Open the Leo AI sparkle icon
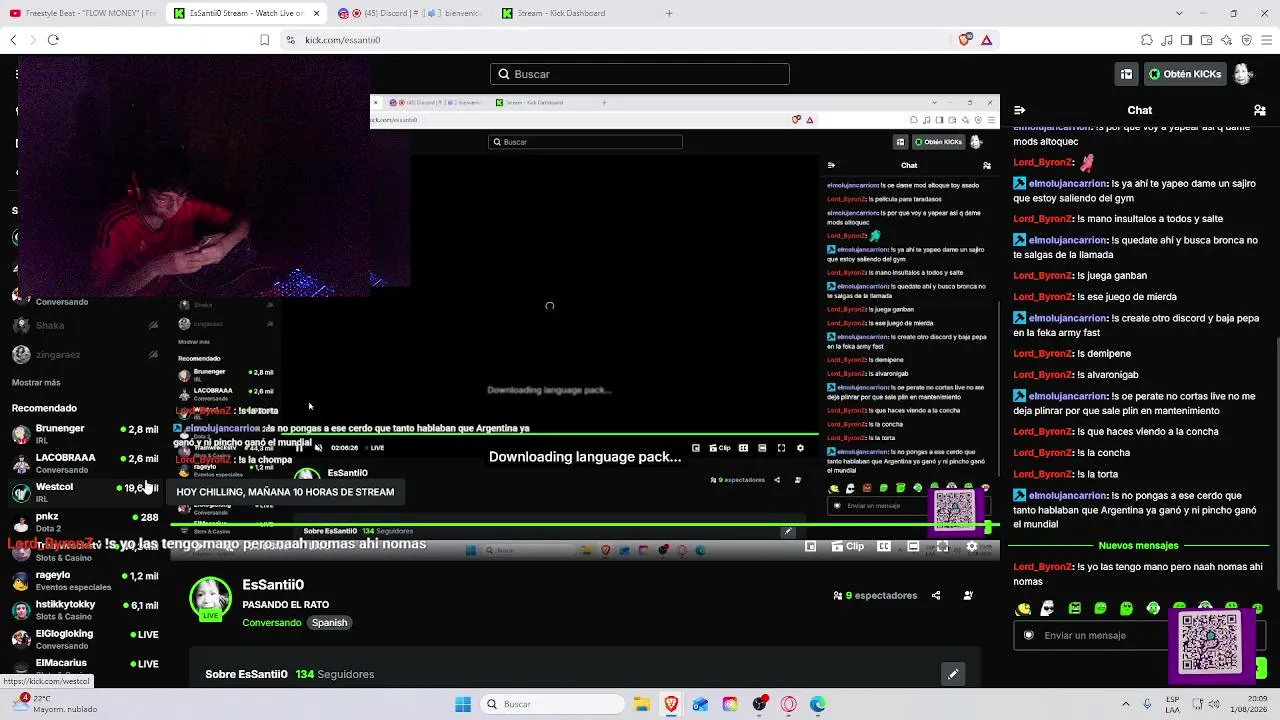The image size is (1280, 720). [1227, 40]
